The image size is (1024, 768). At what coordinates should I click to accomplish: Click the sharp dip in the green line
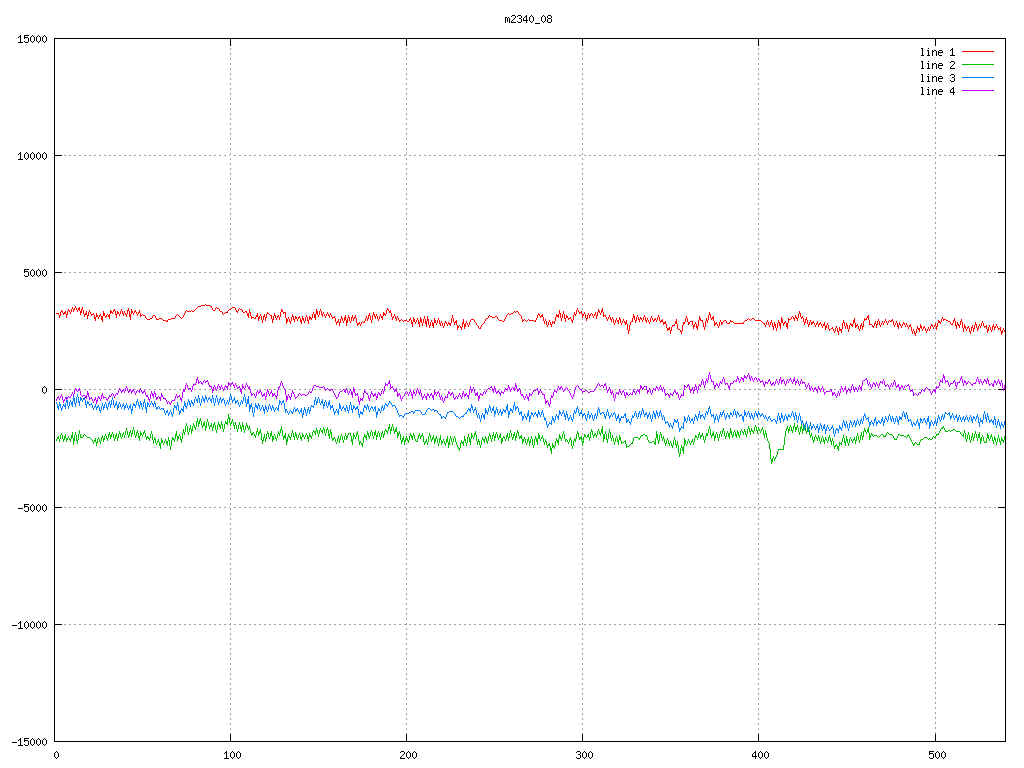pos(771,460)
